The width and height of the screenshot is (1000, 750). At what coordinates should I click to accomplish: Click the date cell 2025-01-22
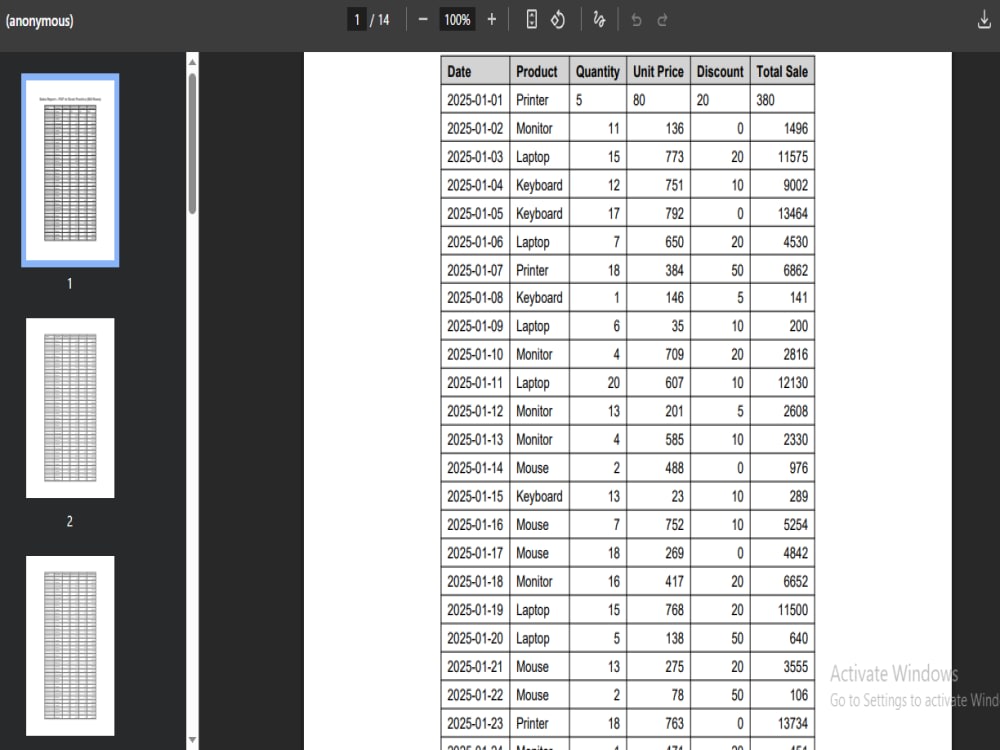pyautogui.click(x=475, y=695)
